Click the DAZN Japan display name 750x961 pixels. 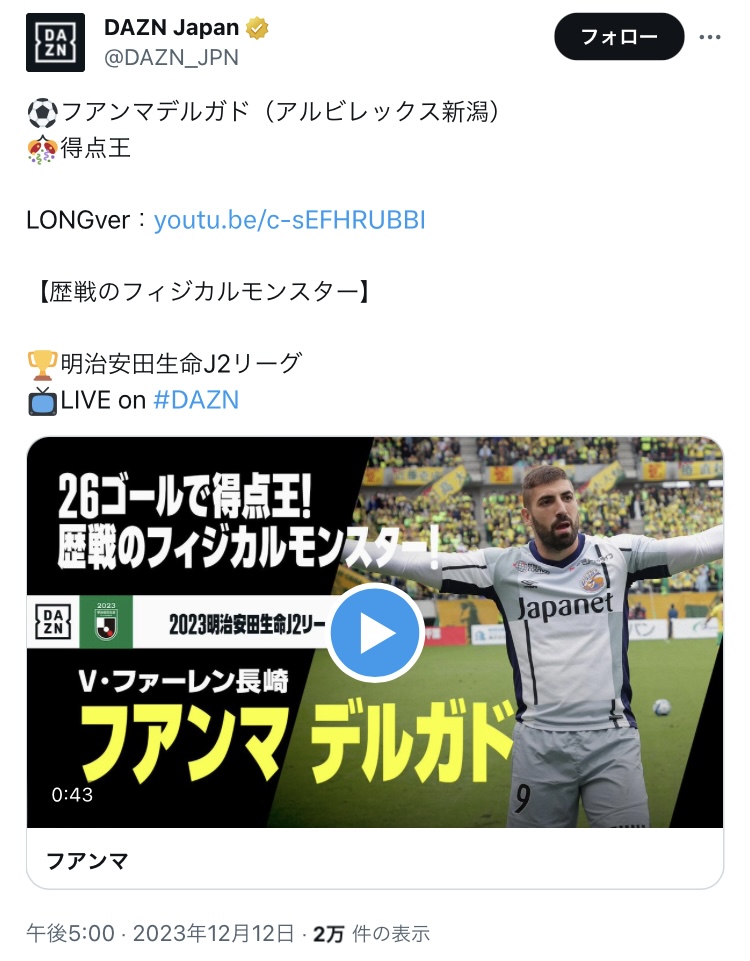pos(172,28)
